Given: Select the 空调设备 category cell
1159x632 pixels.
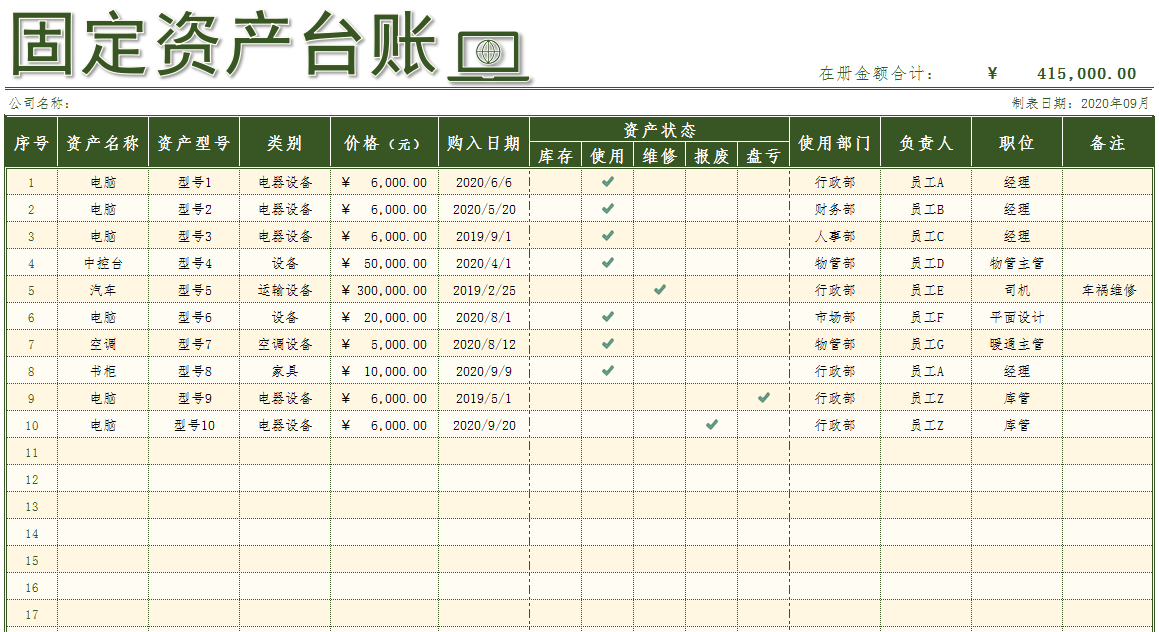Looking at the screenshot, I should (285, 344).
